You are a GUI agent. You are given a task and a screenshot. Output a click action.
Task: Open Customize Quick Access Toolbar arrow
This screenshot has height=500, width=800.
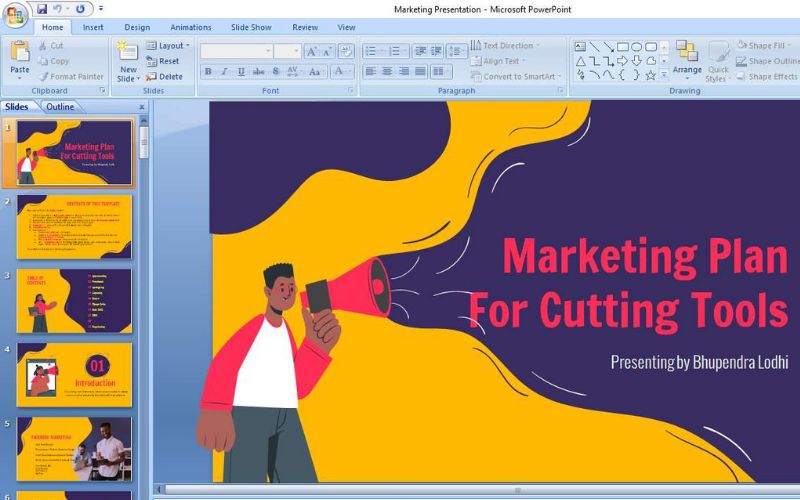tap(101, 9)
